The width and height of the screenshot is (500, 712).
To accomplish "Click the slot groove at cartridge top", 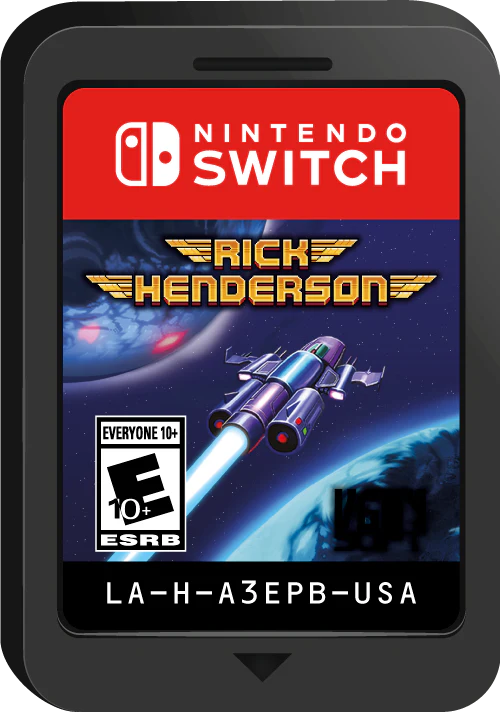I will [x=262, y=64].
